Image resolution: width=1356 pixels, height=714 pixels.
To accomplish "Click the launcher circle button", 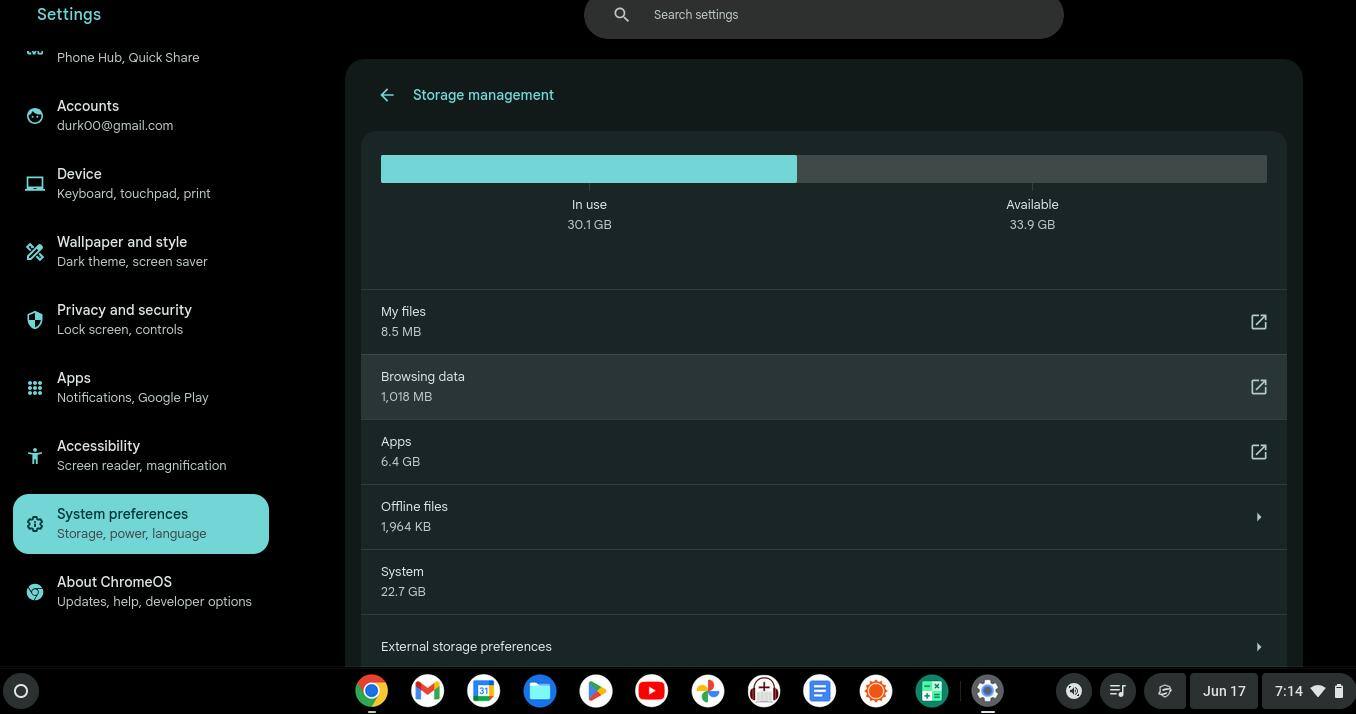I will coord(21,691).
